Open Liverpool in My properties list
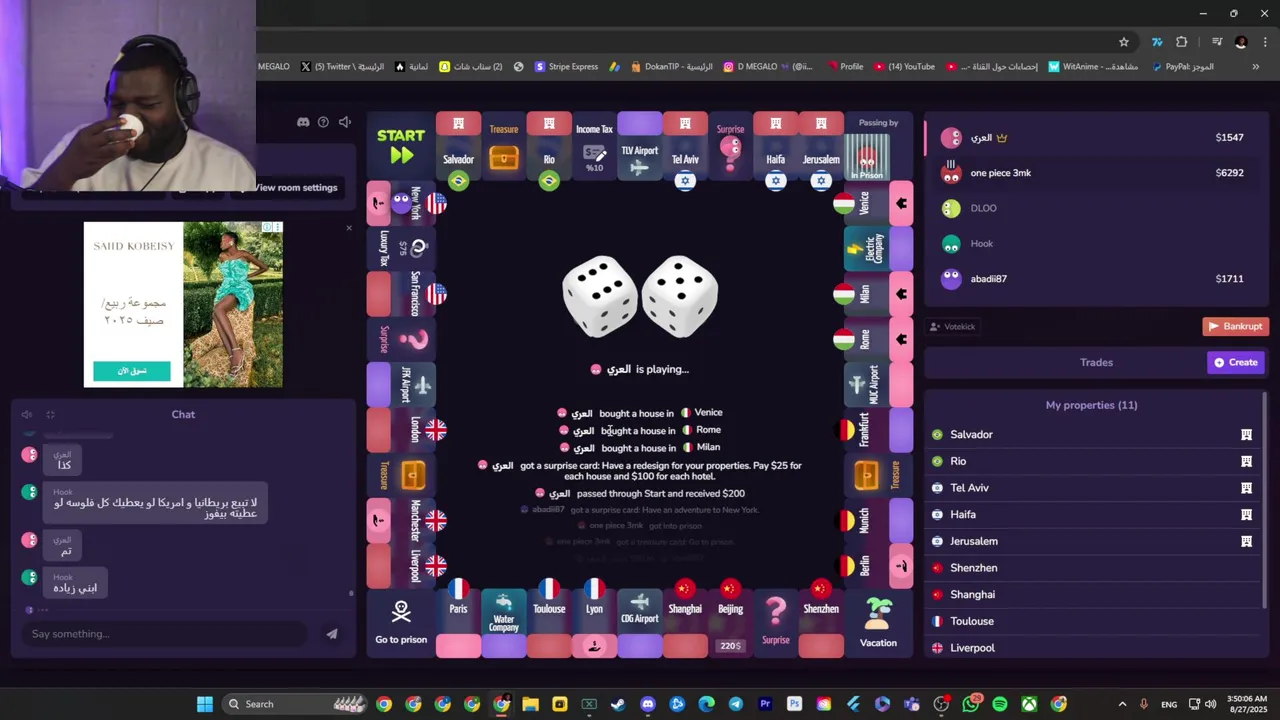 point(1091,648)
